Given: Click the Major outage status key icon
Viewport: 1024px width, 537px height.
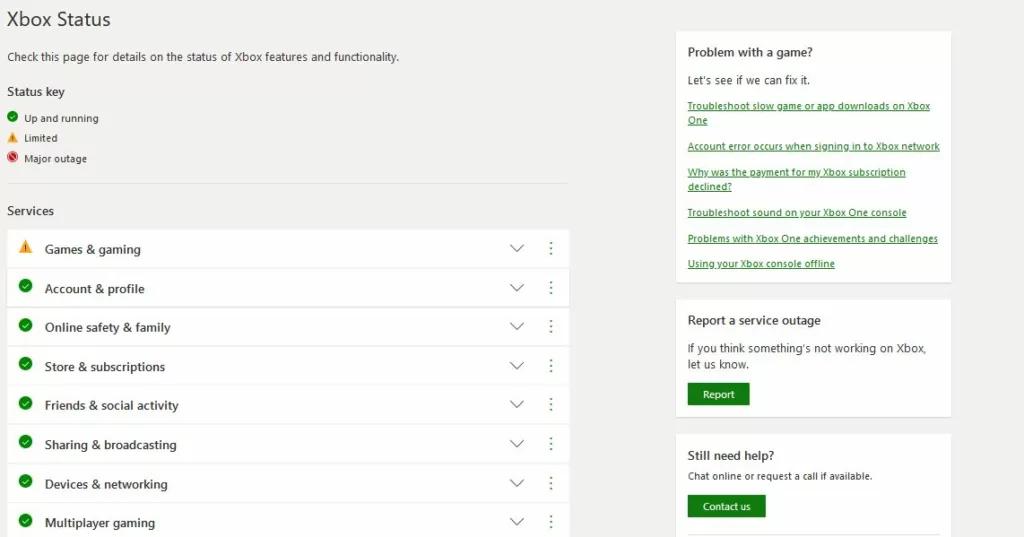Looking at the screenshot, I should pos(12,157).
